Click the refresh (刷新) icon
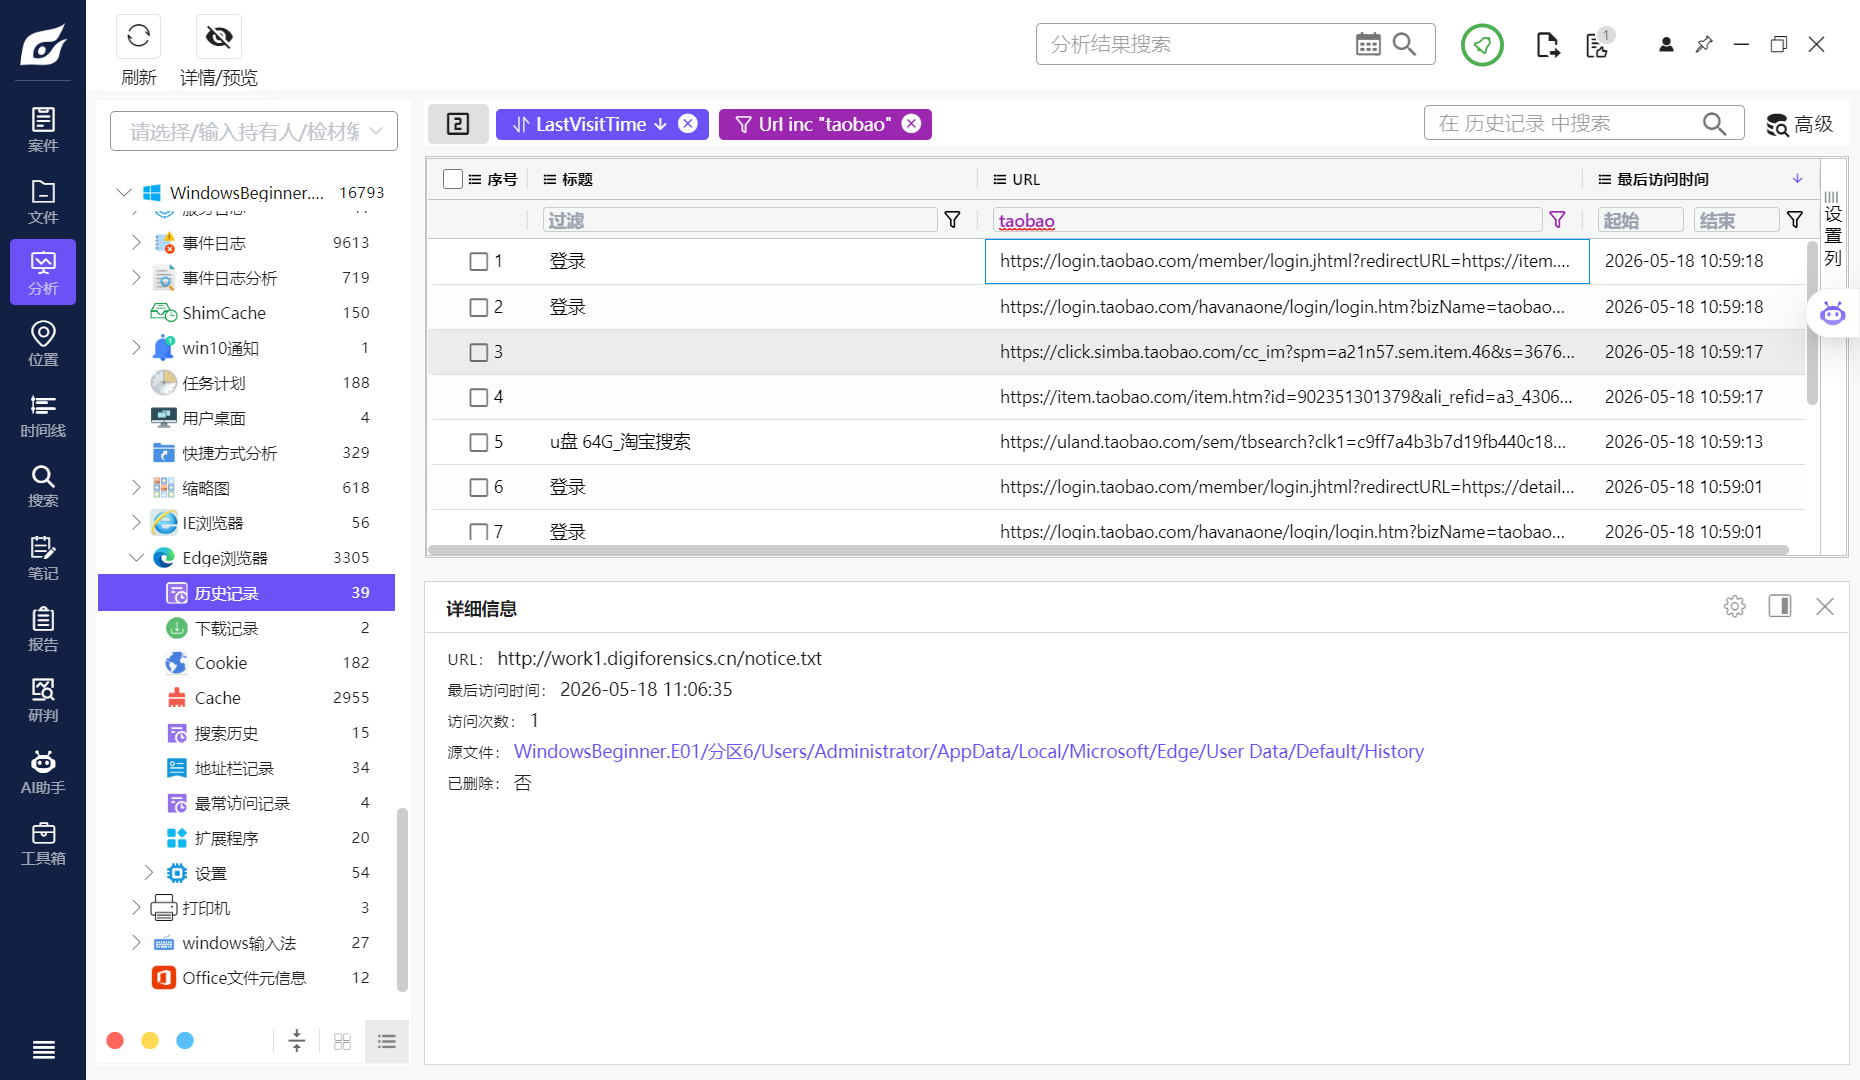This screenshot has height=1080, width=1860. [x=138, y=37]
